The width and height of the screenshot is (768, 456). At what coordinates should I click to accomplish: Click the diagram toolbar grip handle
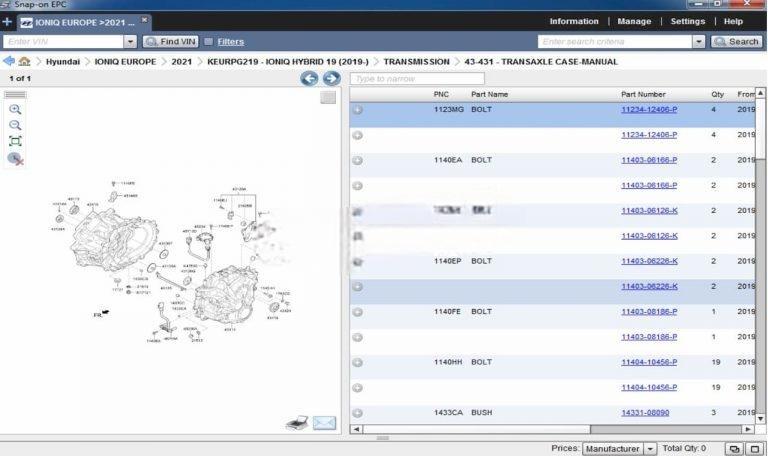[15, 95]
